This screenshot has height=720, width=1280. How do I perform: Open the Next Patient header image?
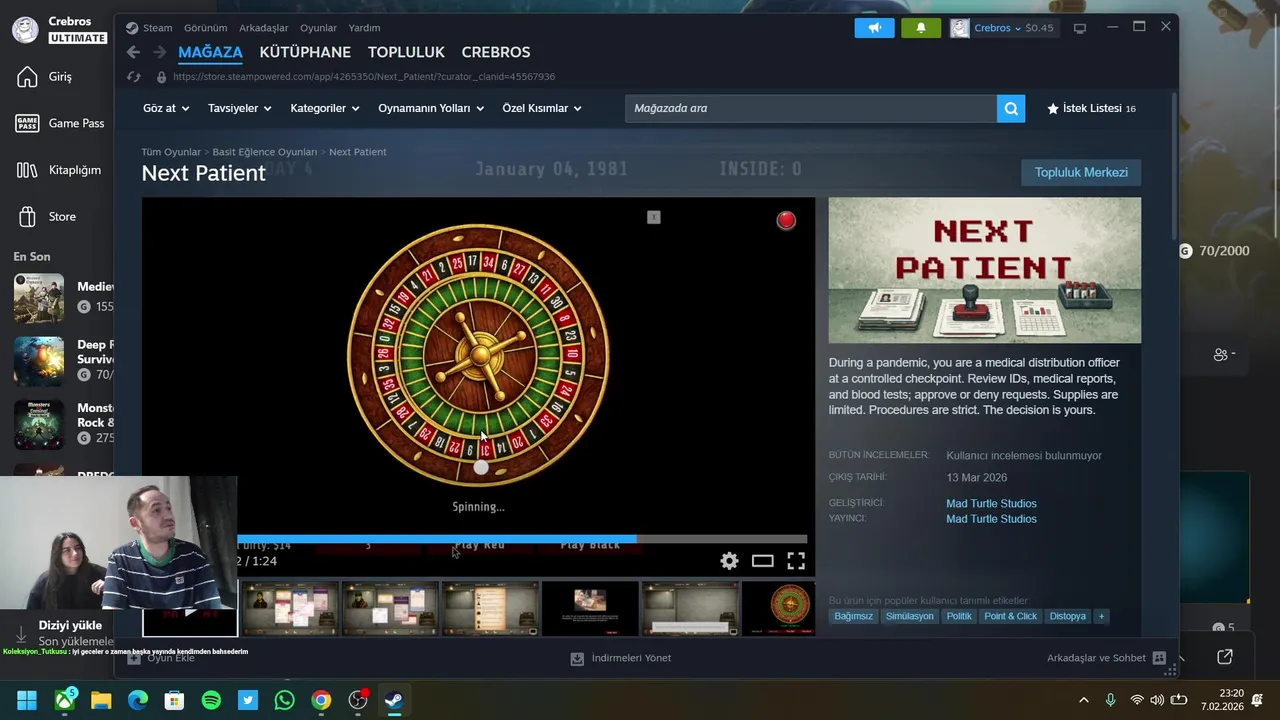tap(984, 270)
